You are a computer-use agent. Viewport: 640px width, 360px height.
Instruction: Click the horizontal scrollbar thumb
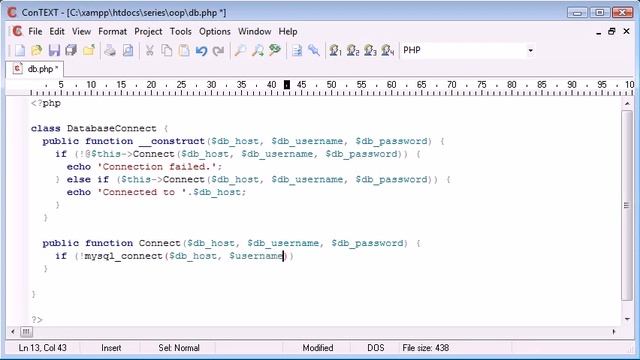click(26, 331)
